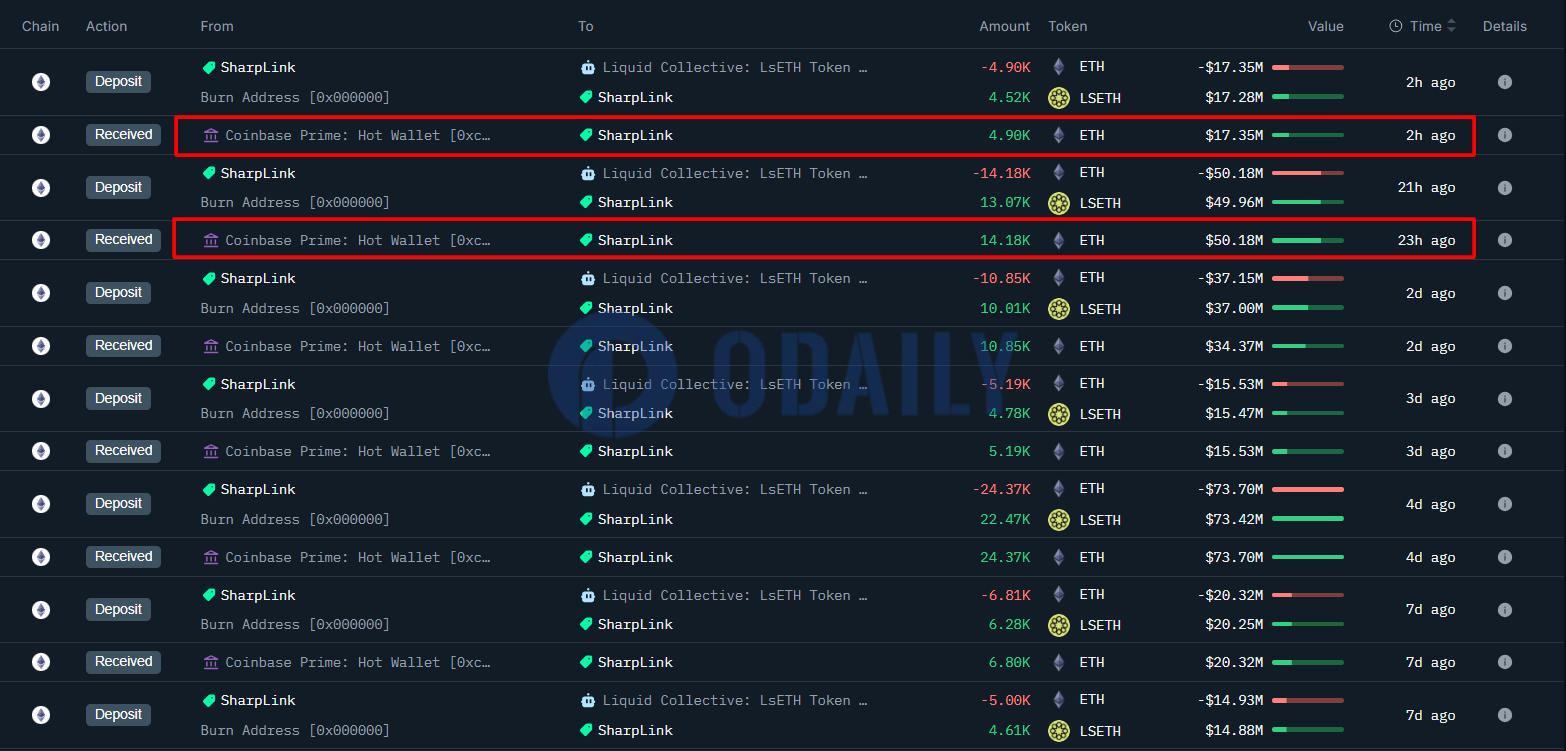
Task: Click bank icon beside Coinbase Prime in 2h row
Action: click(x=210, y=135)
